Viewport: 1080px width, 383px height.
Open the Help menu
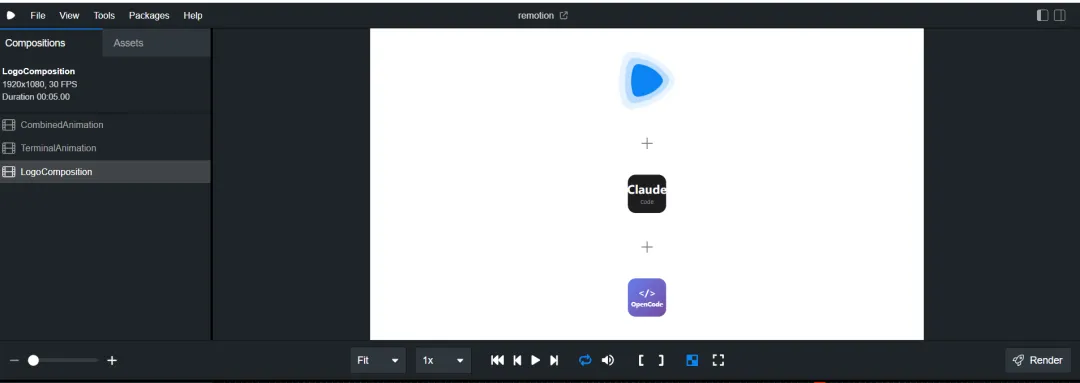pos(193,15)
